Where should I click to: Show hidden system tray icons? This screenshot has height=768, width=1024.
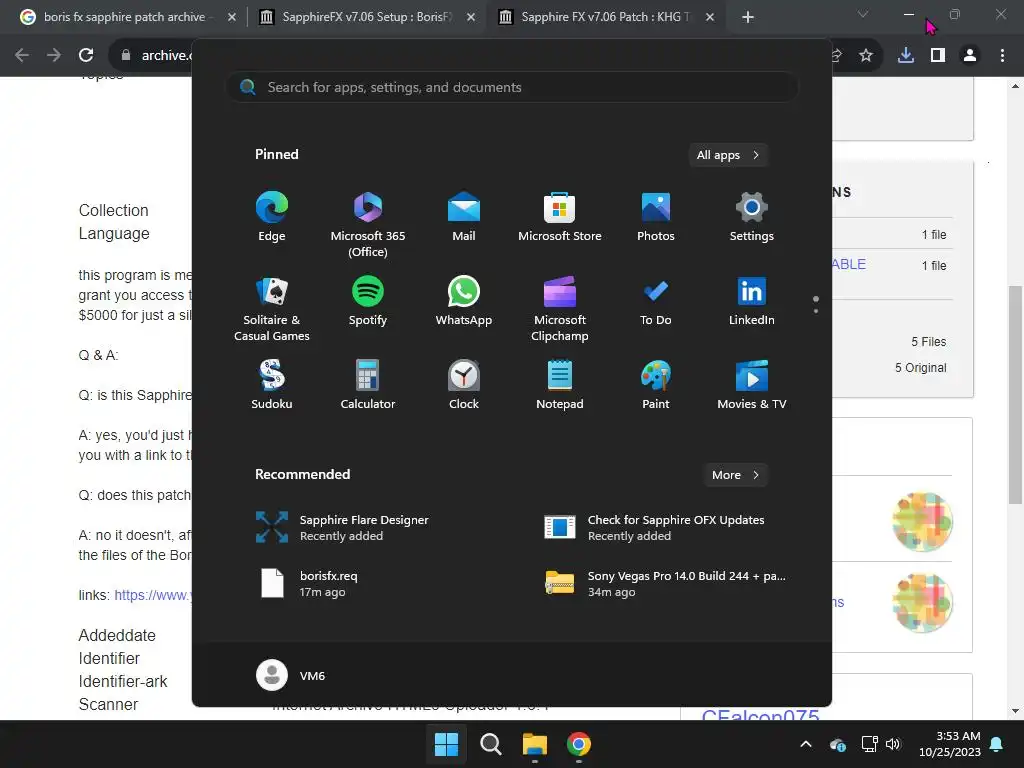806,744
